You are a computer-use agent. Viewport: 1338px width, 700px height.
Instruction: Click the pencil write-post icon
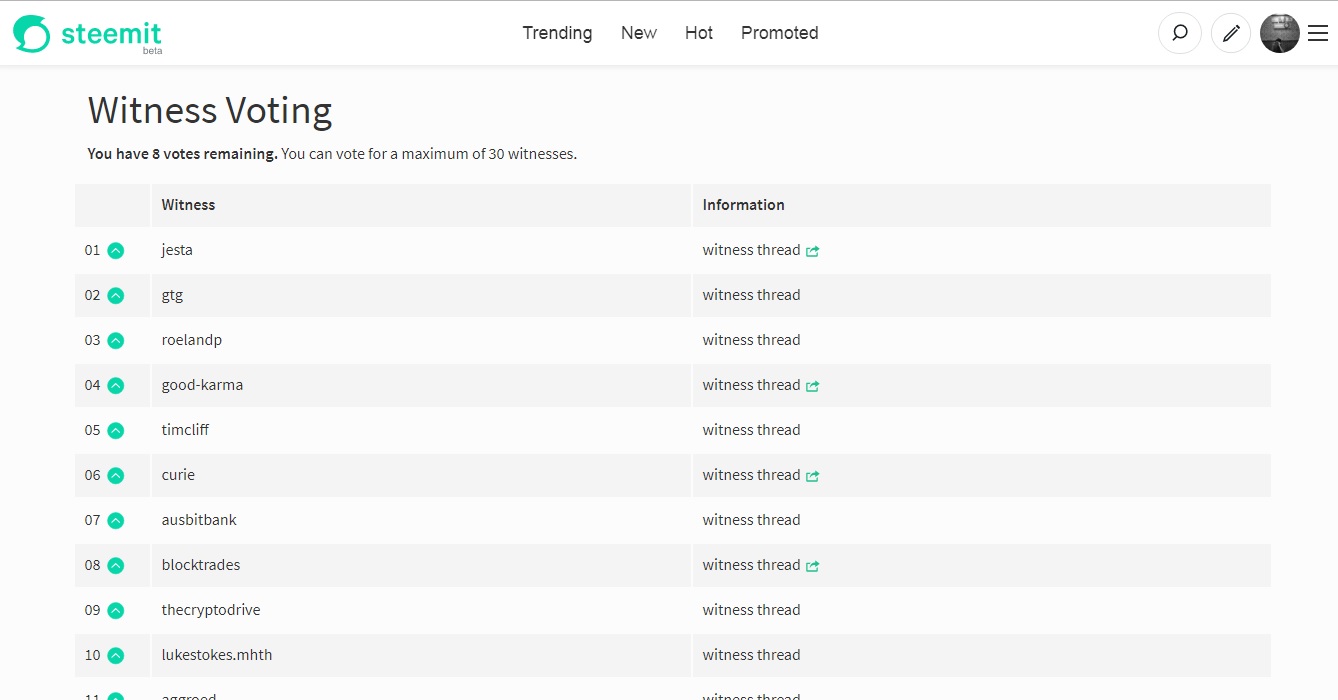pyautogui.click(x=1231, y=33)
